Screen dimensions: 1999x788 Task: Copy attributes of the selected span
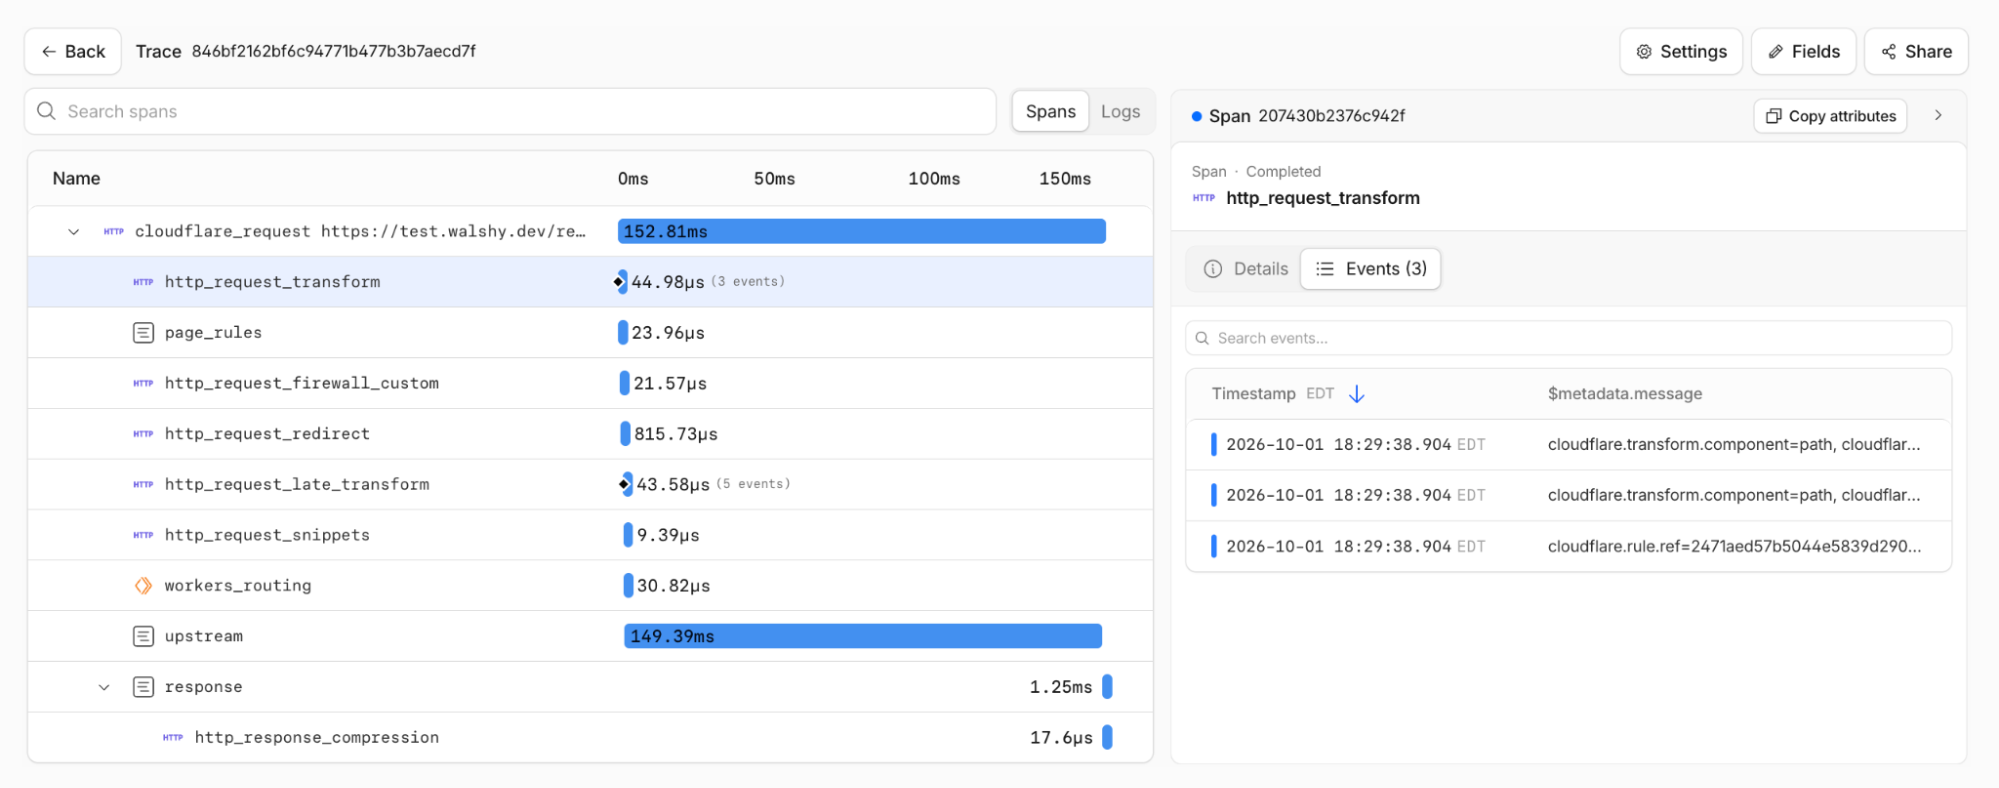point(1830,116)
